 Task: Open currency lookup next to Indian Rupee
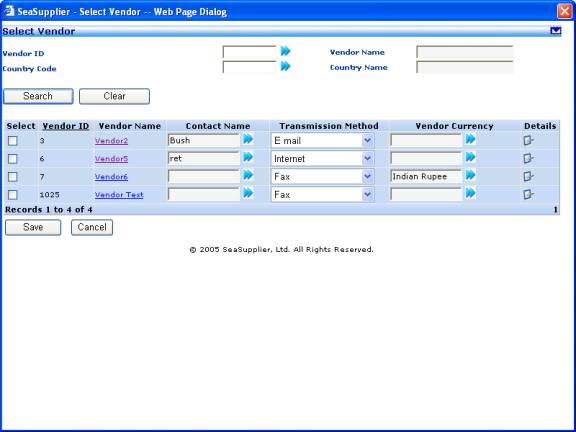471,175
